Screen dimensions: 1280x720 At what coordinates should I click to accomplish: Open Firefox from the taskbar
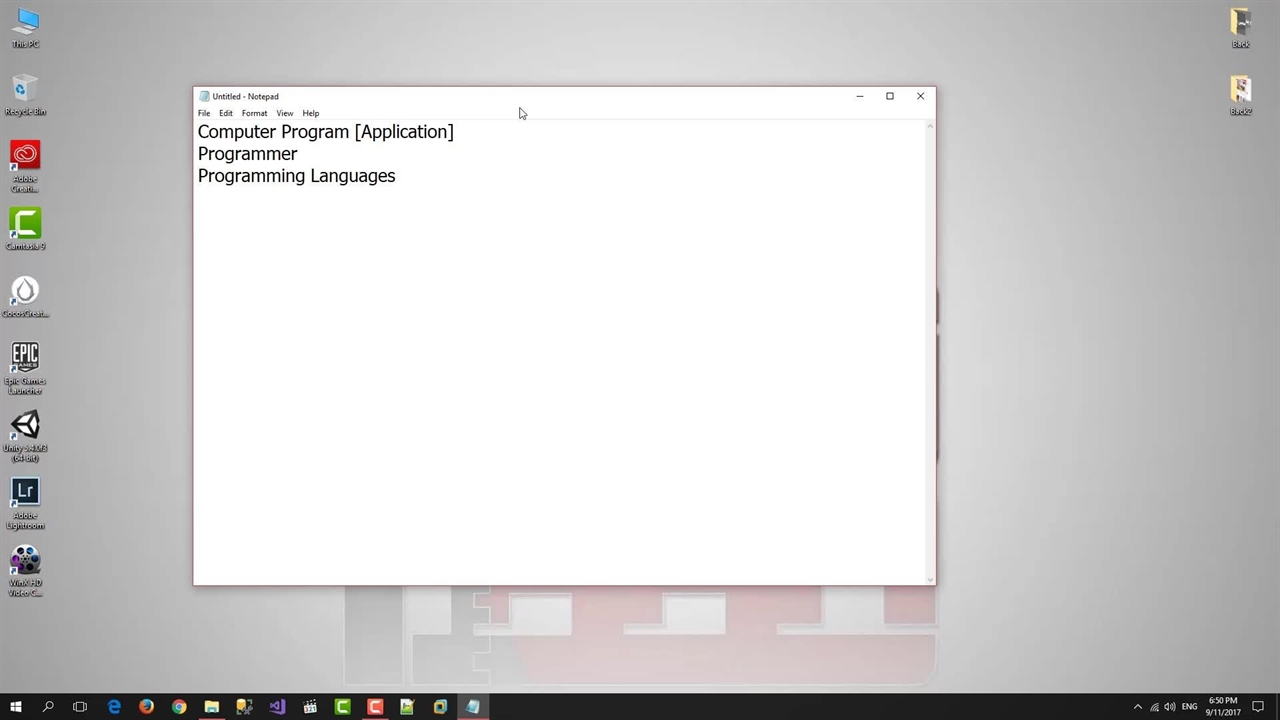click(146, 707)
